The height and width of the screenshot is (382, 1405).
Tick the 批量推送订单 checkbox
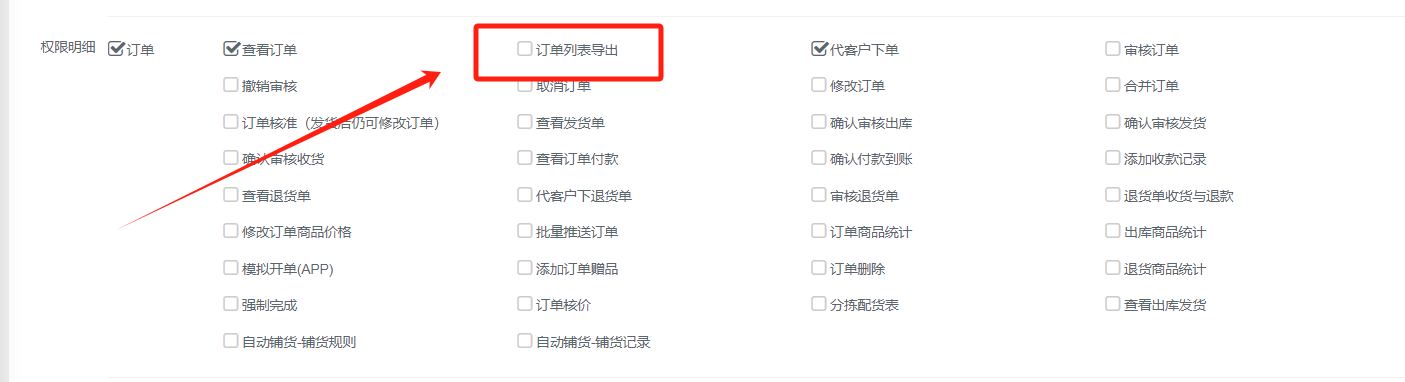[x=525, y=231]
